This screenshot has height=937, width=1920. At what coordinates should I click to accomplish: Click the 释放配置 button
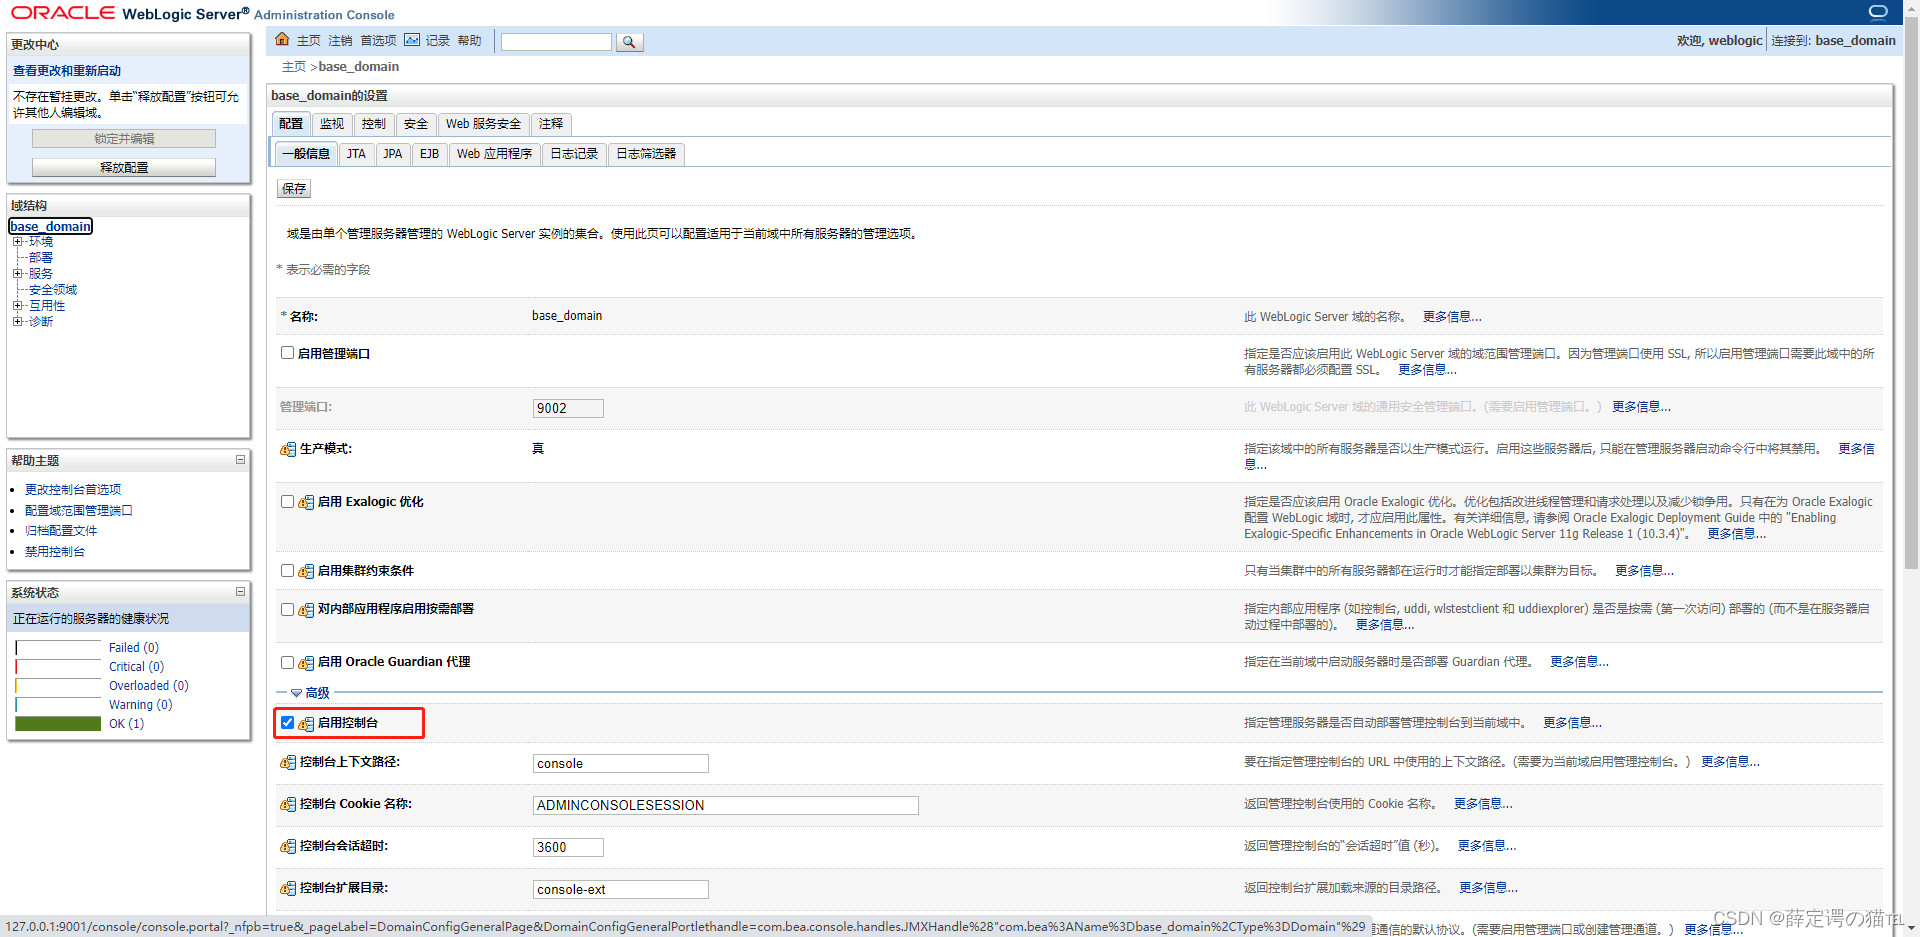pyautogui.click(x=124, y=167)
